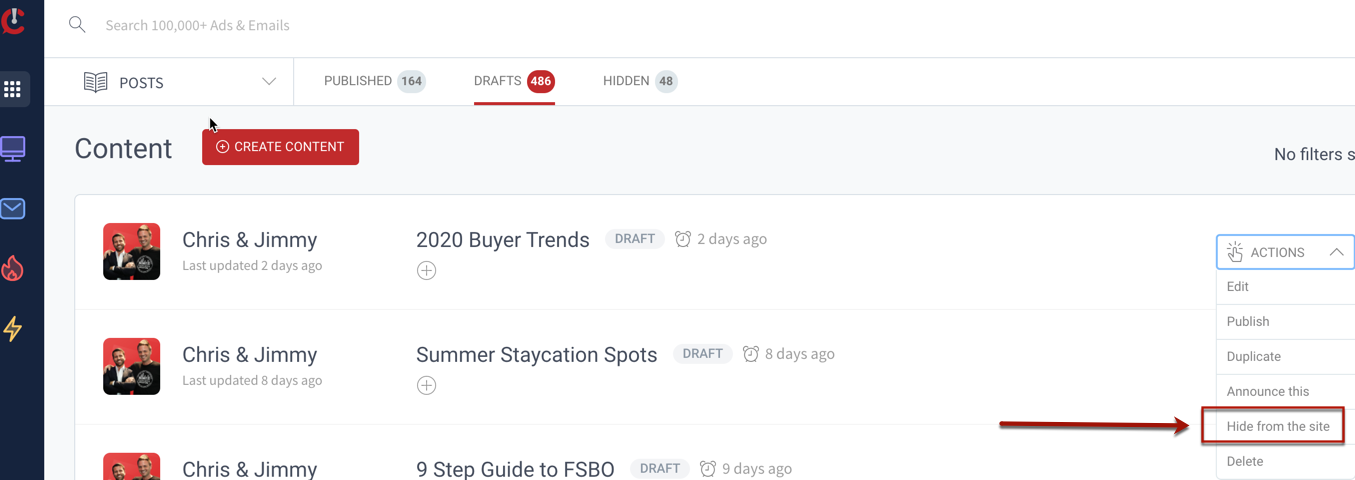
Task: Switch to the Drafts tab
Action: pos(514,81)
